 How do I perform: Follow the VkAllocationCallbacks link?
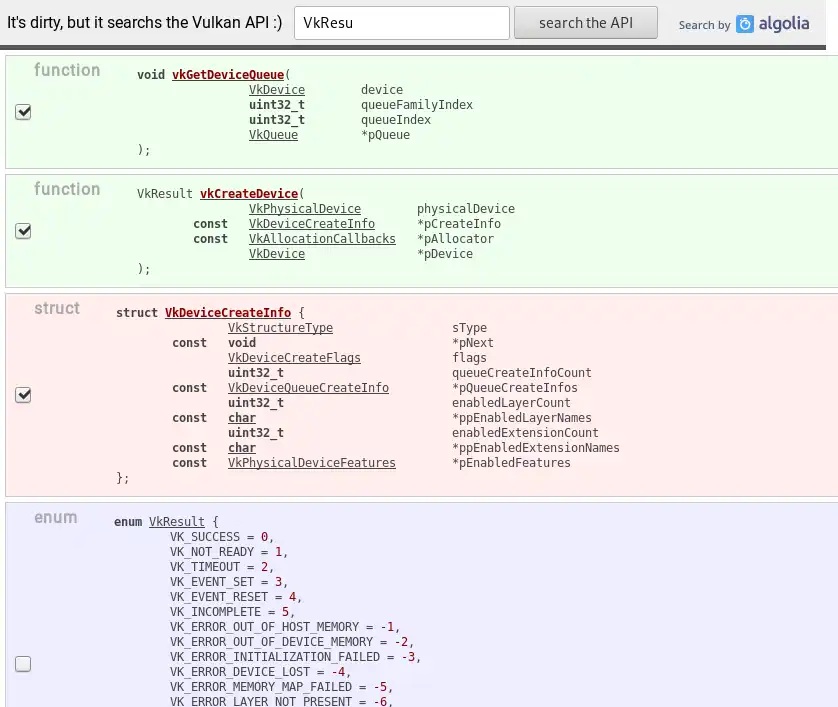[322, 238]
